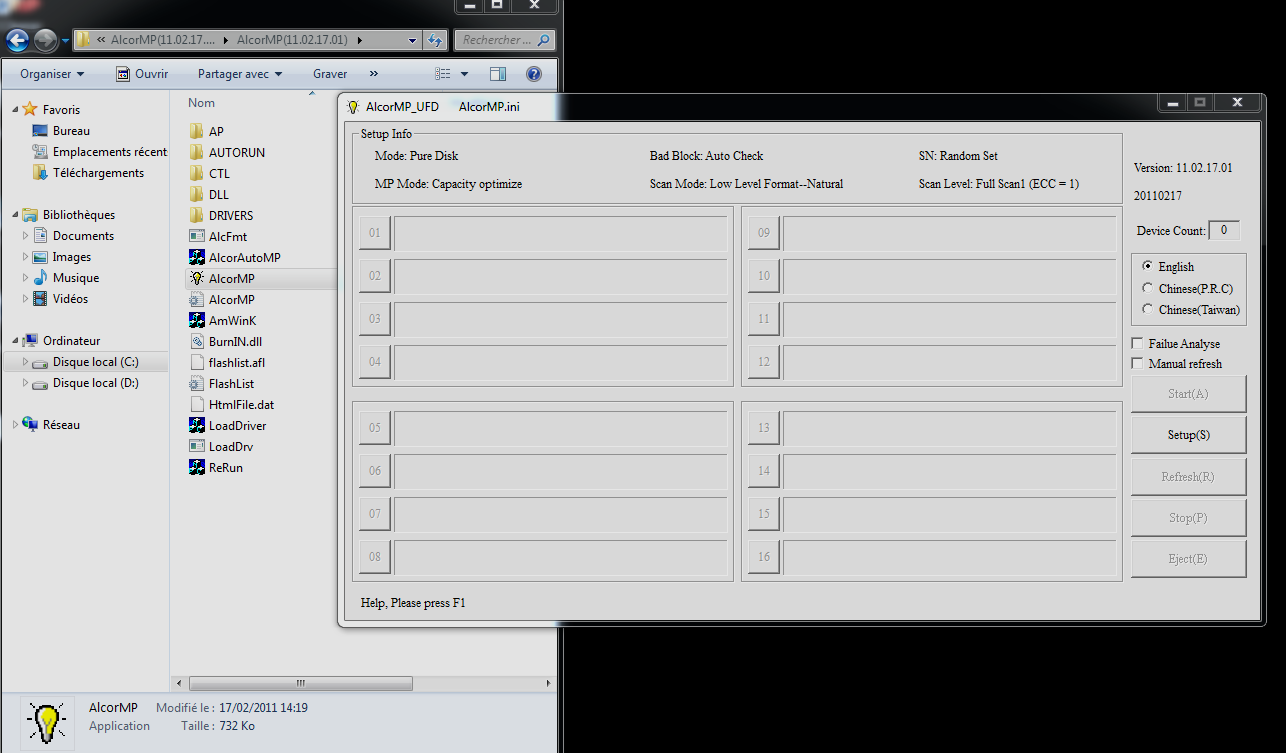The image size is (1286, 753).
Task: Open the view options dropdown arrow
Action: pos(464,74)
